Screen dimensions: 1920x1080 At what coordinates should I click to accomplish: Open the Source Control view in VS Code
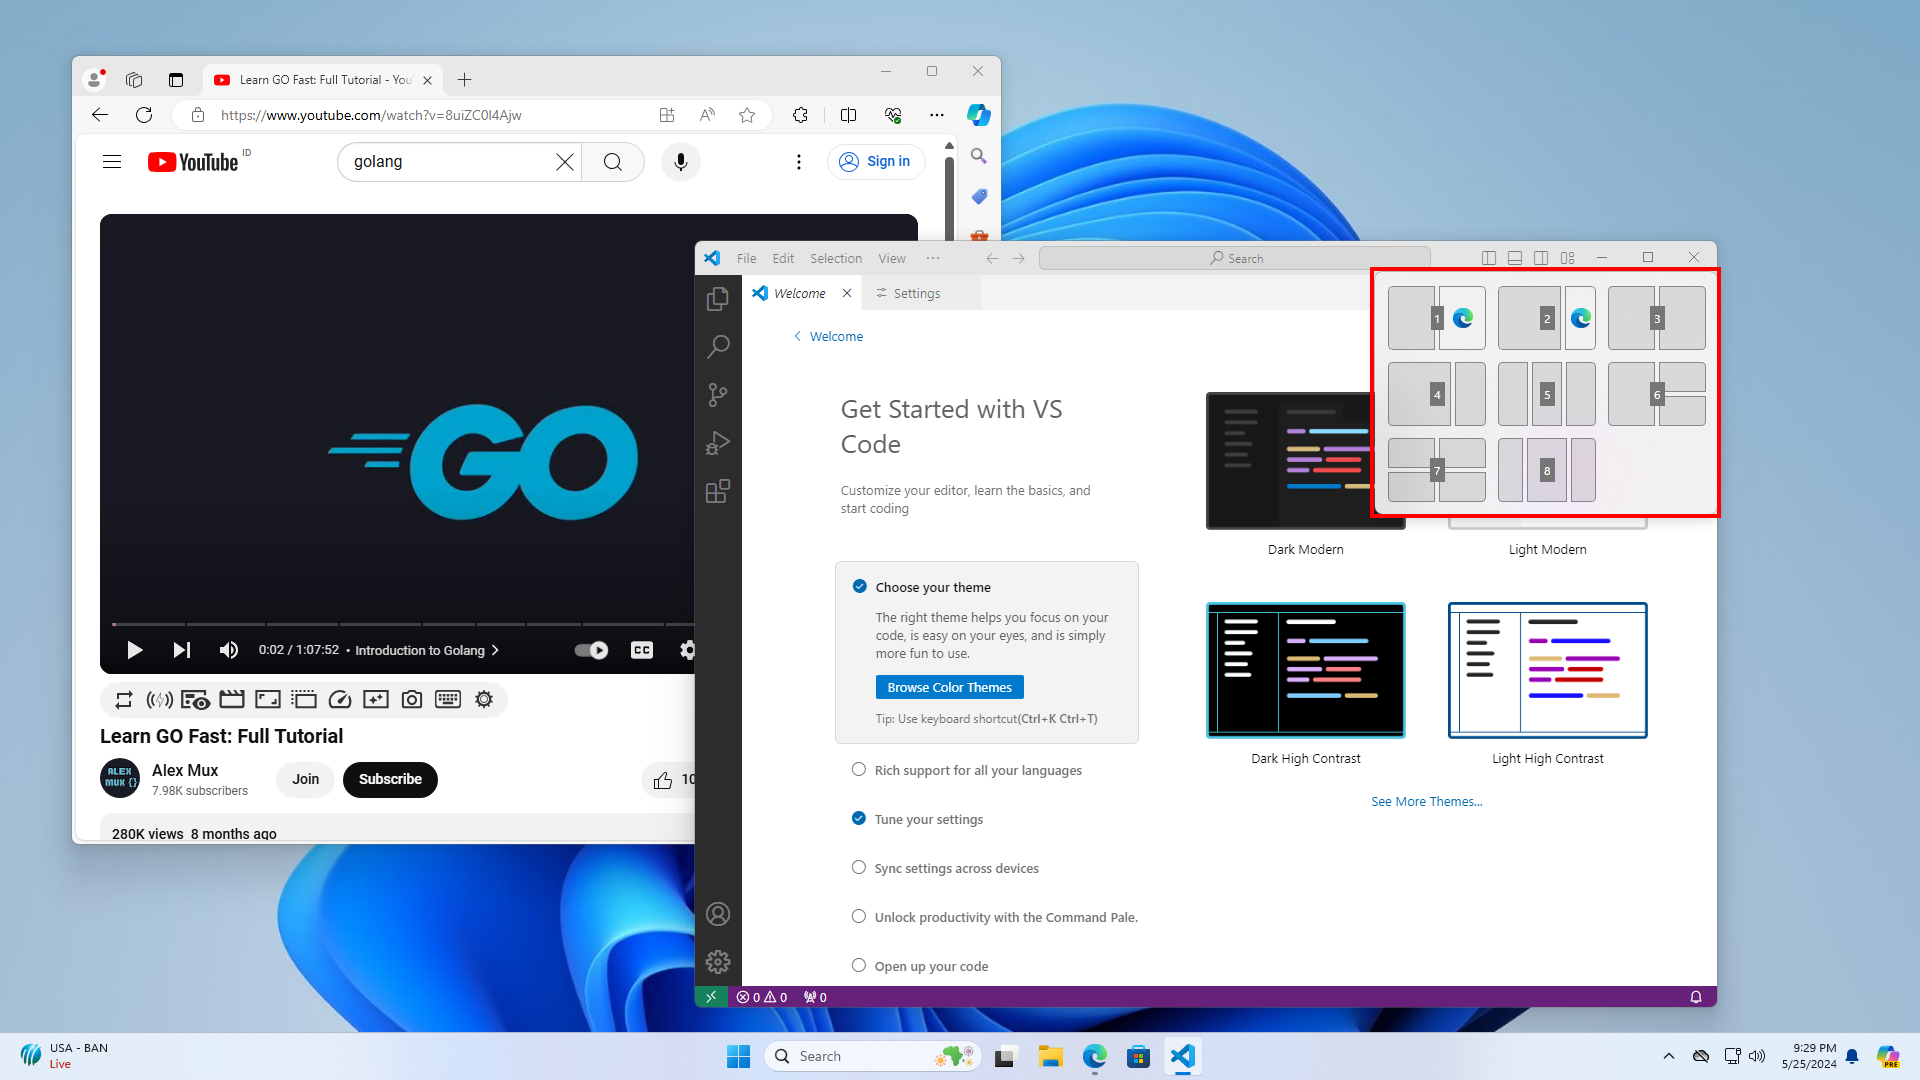pos(717,395)
